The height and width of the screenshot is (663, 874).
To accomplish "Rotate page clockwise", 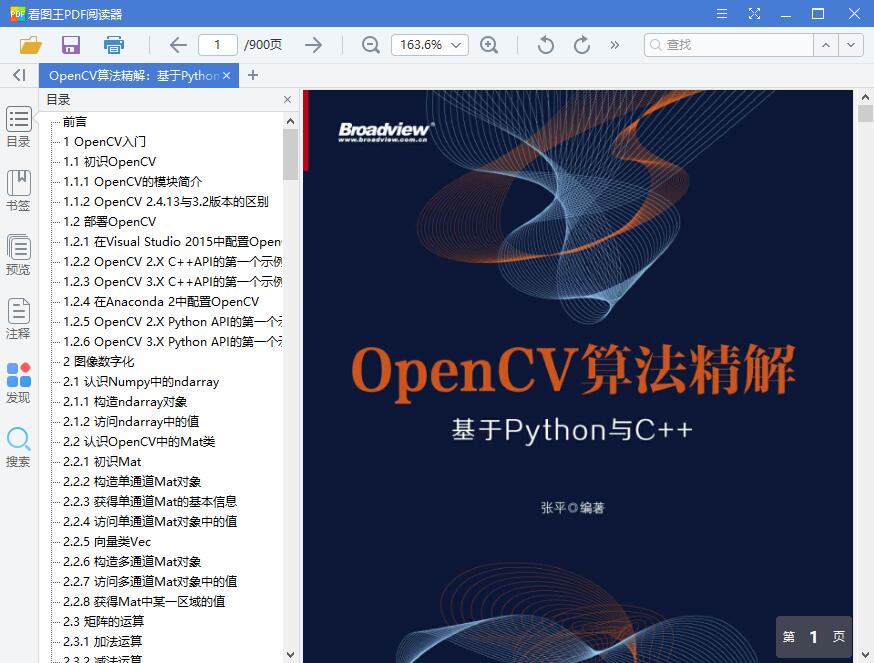I will [581, 45].
